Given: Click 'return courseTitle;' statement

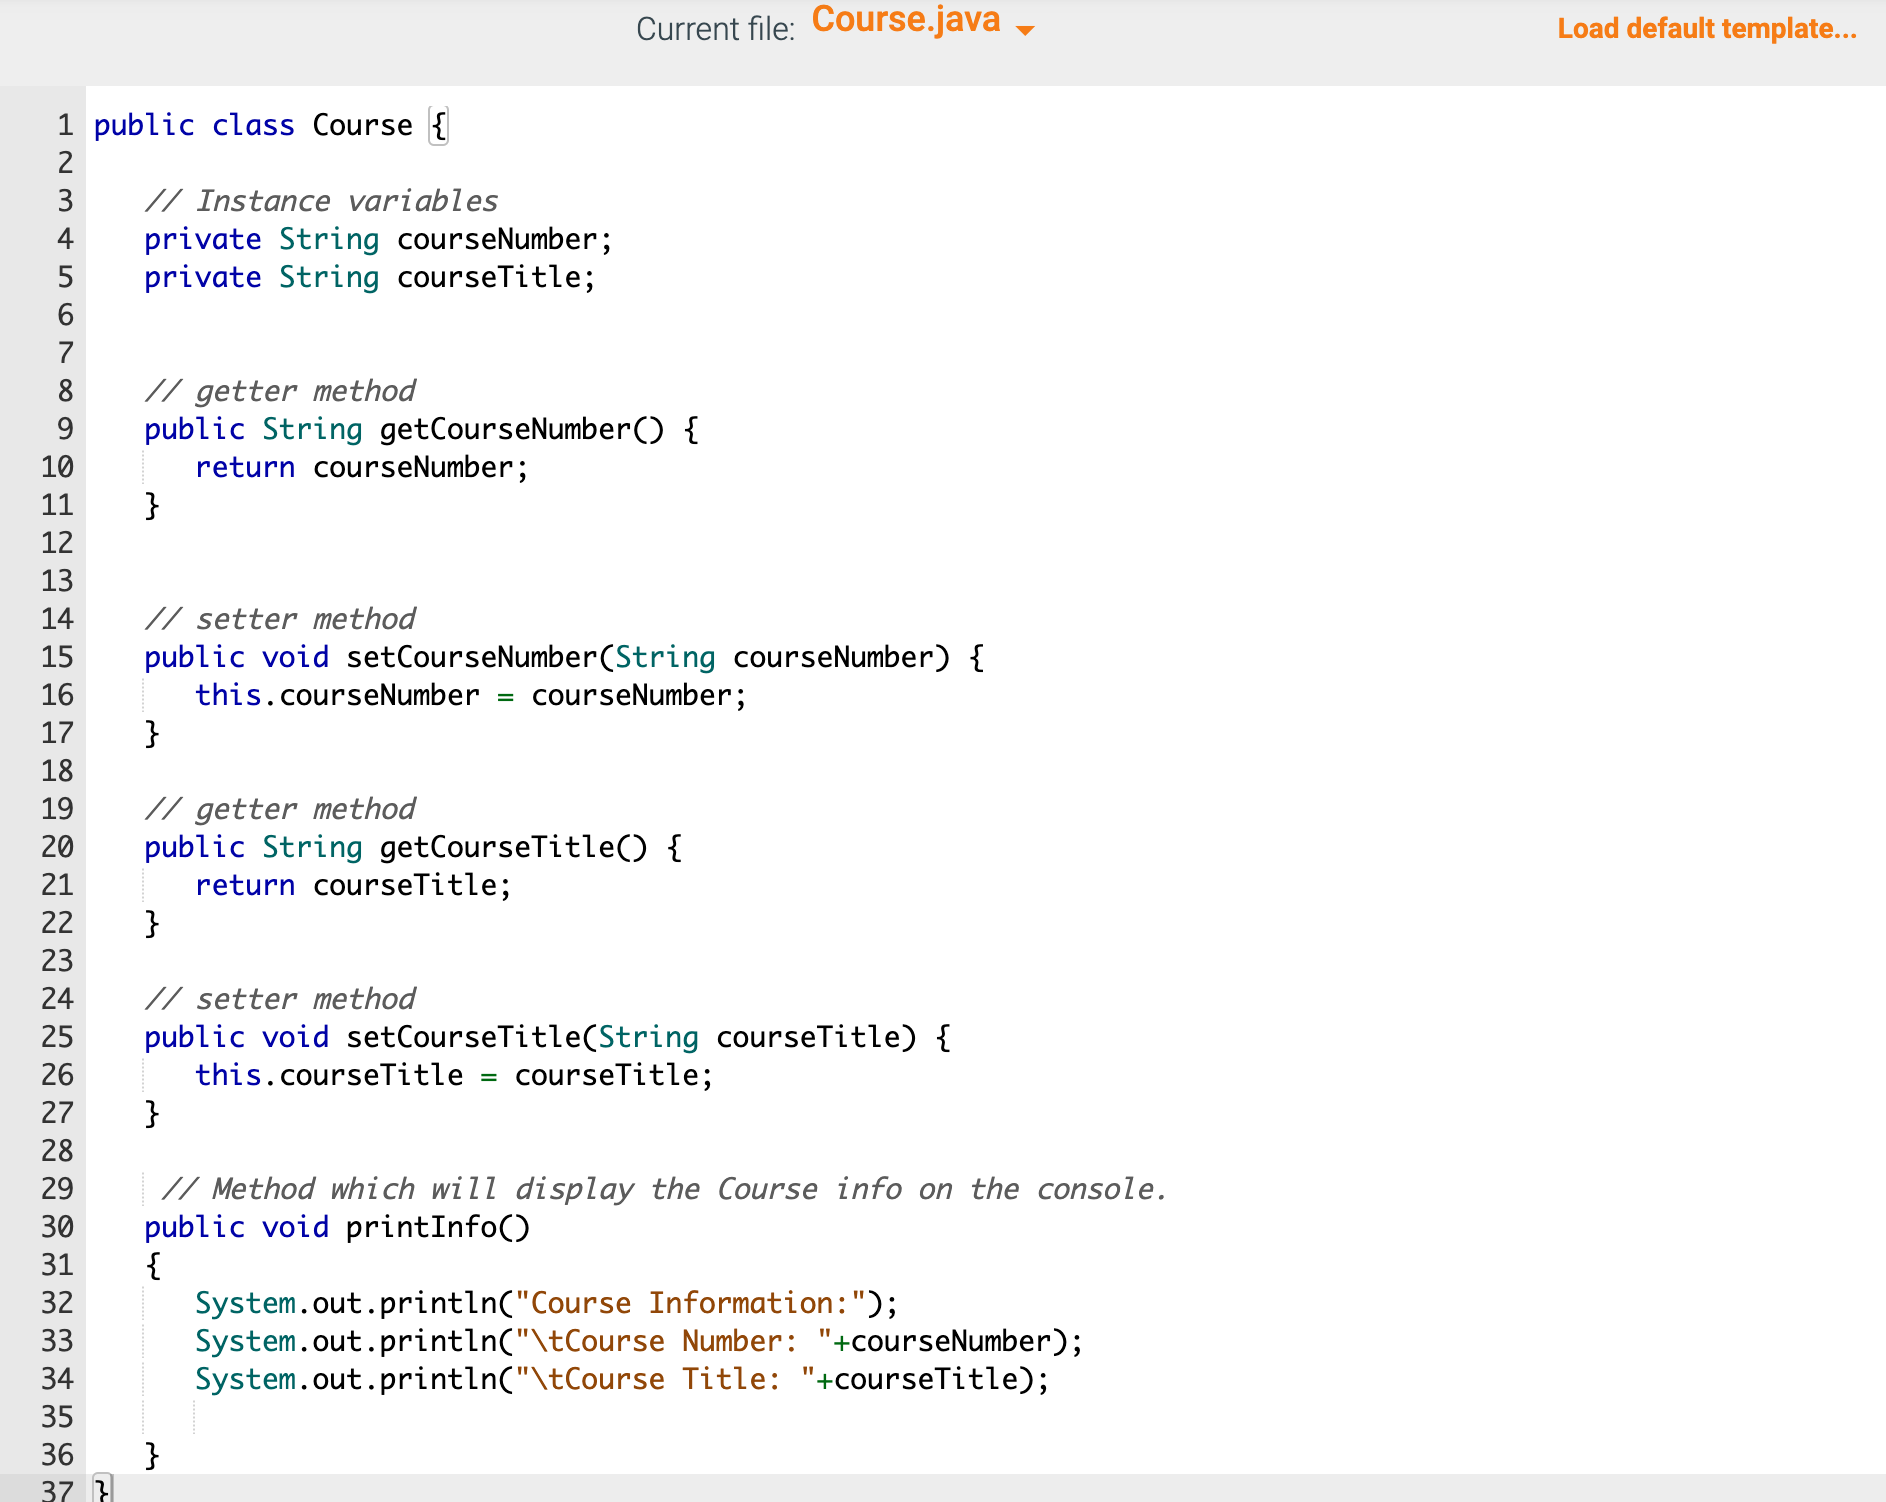Looking at the screenshot, I should (x=354, y=885).
